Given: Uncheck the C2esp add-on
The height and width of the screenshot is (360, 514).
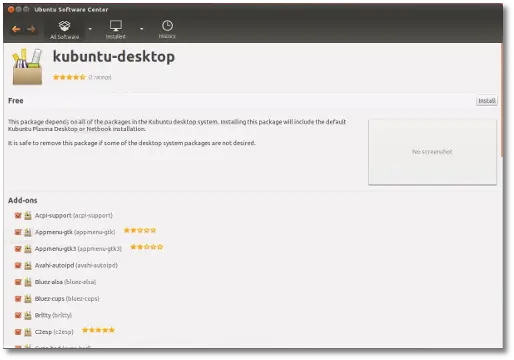Looking at the screenshot, I should (x=18, y=332).
